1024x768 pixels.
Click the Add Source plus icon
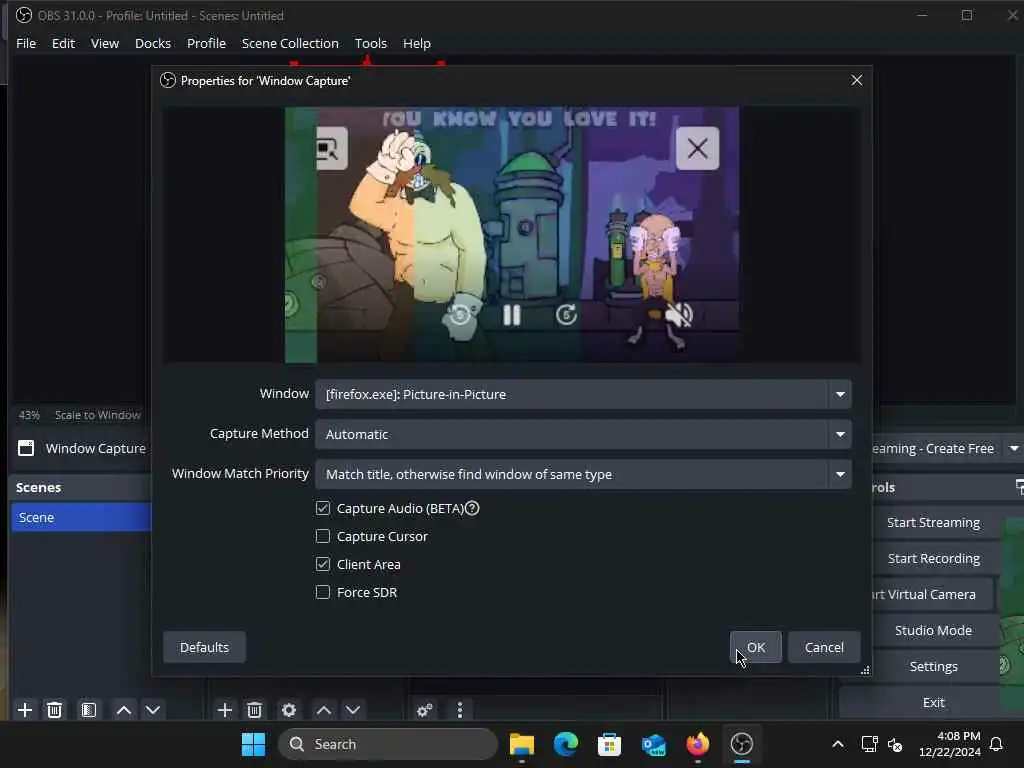(225, 710)
